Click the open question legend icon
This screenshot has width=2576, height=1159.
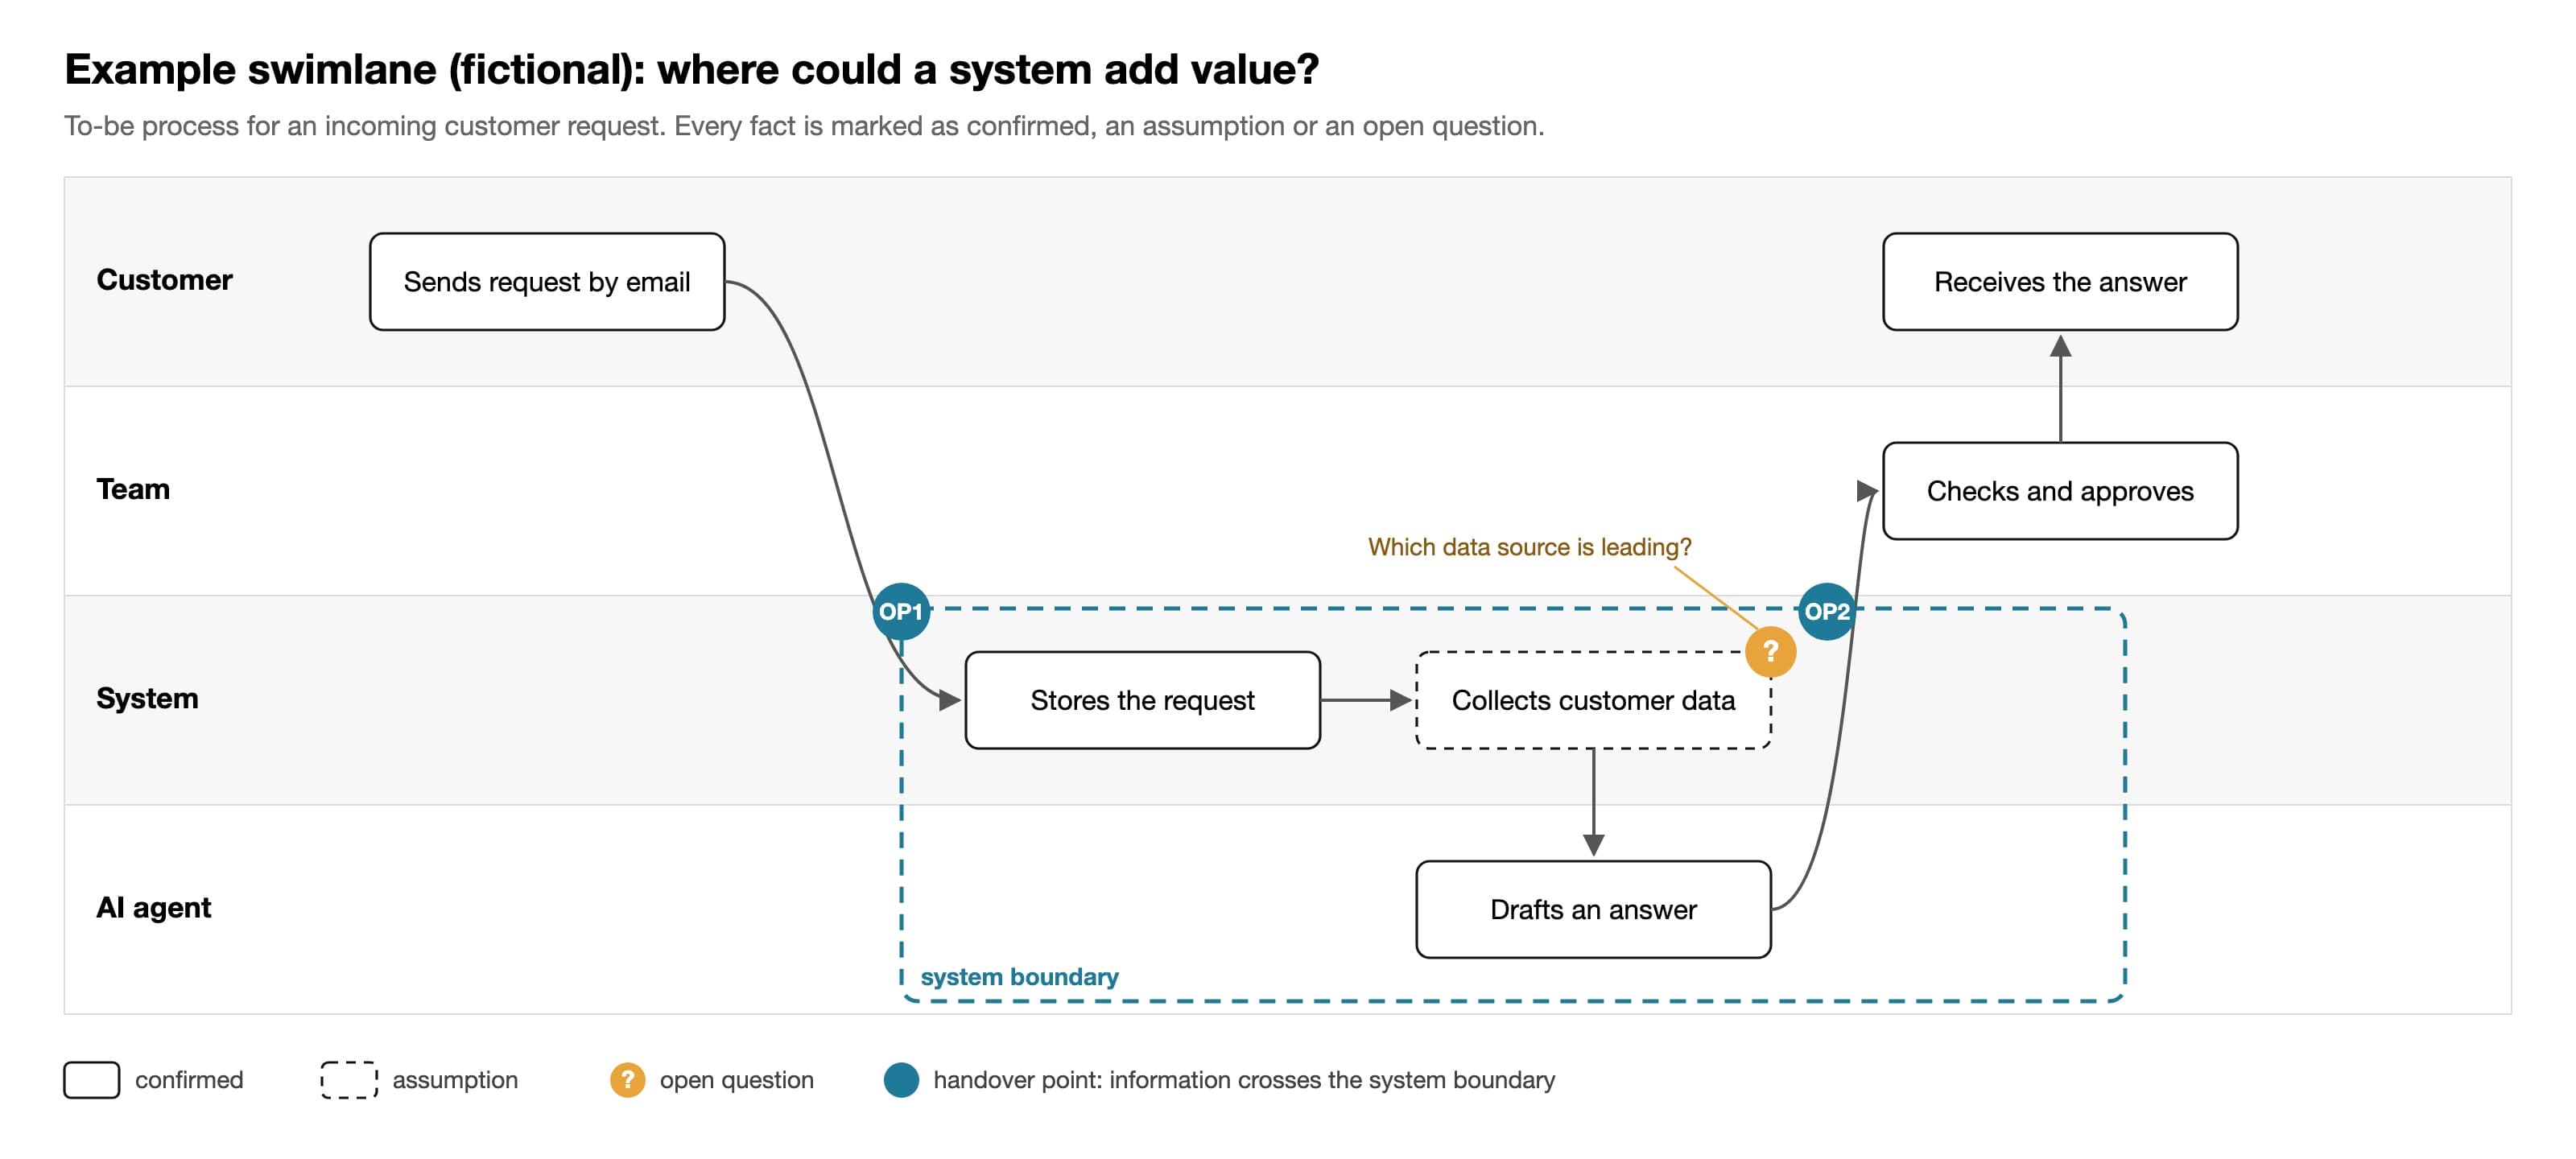[x=627, y=1080]
